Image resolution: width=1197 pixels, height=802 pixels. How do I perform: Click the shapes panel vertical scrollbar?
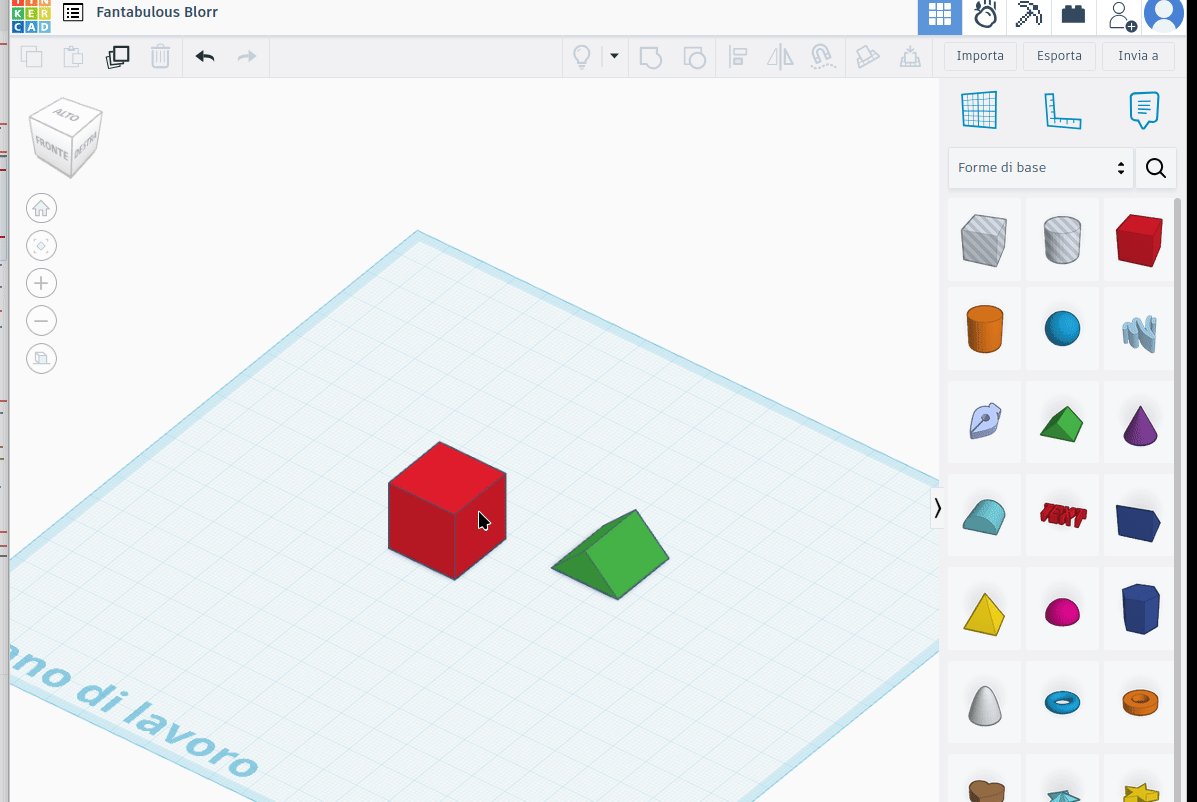coord(1178,500)
